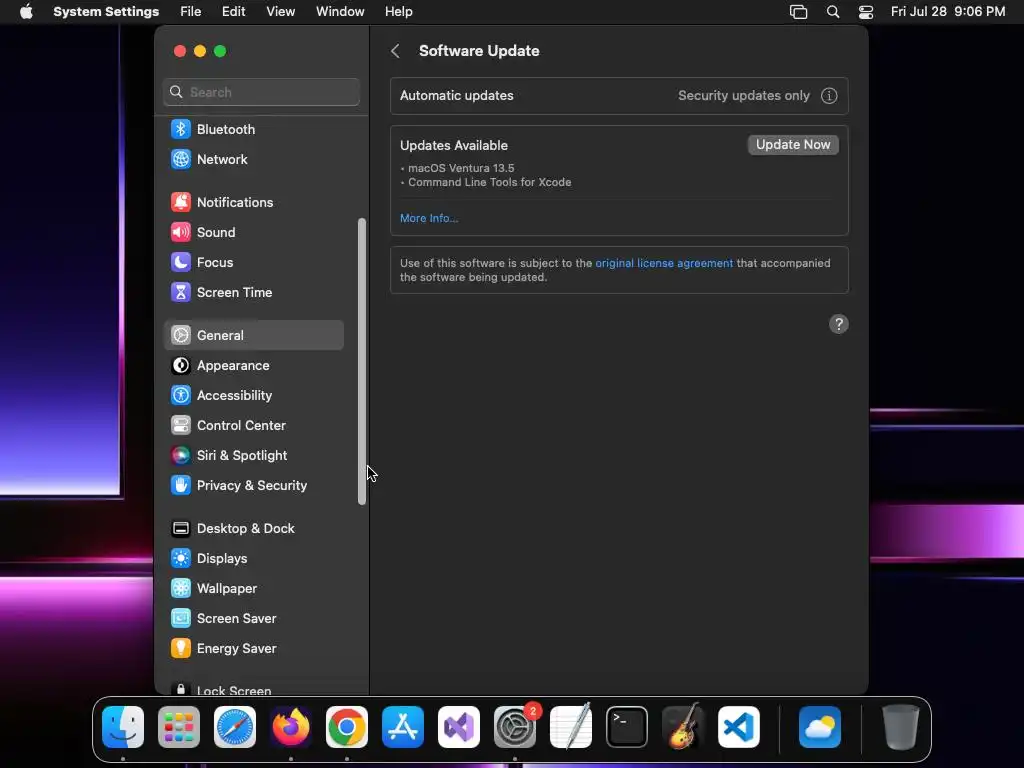This screenshot has height=768, width=1024.
Task: Click the Automatic updates info icon
Action: (x=829, y=96)
